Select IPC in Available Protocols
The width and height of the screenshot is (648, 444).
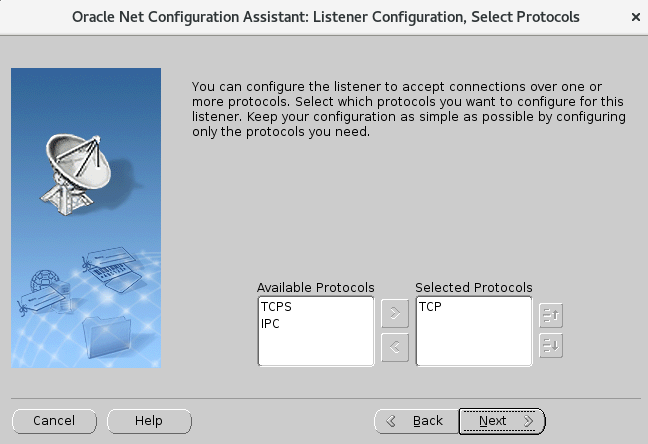coord(270,324)
